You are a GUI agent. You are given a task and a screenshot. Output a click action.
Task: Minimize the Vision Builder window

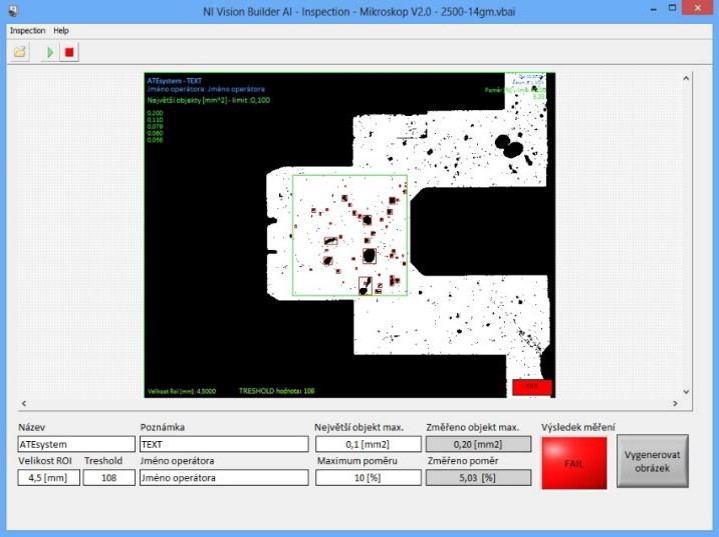tap(653, 9)
